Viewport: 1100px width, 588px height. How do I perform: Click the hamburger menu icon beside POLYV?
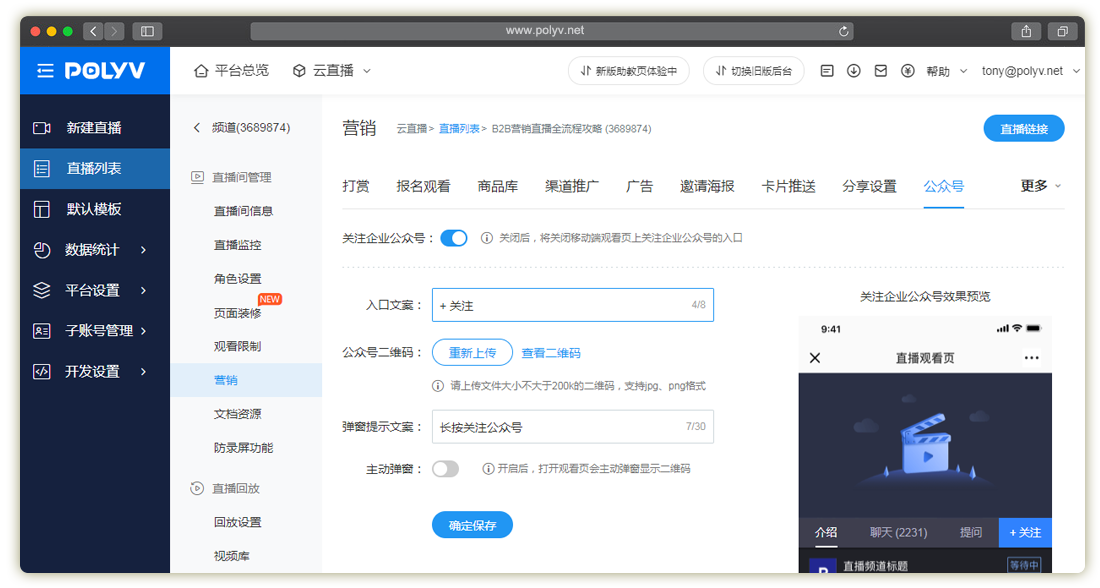point(45,71)
